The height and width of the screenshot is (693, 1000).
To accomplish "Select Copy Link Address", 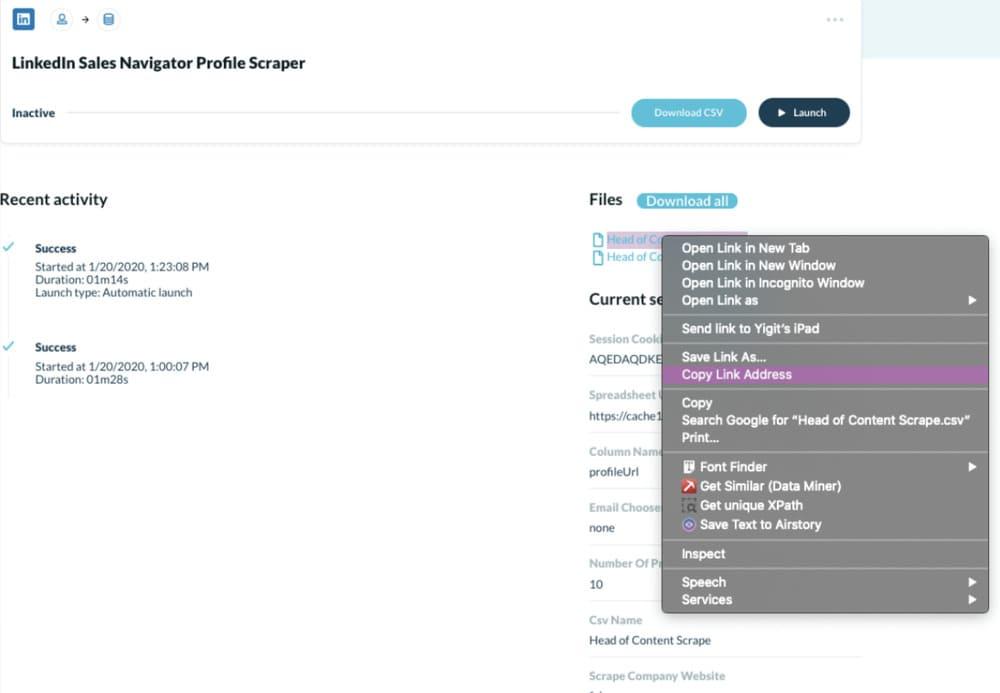I will (x=825, y=375).
